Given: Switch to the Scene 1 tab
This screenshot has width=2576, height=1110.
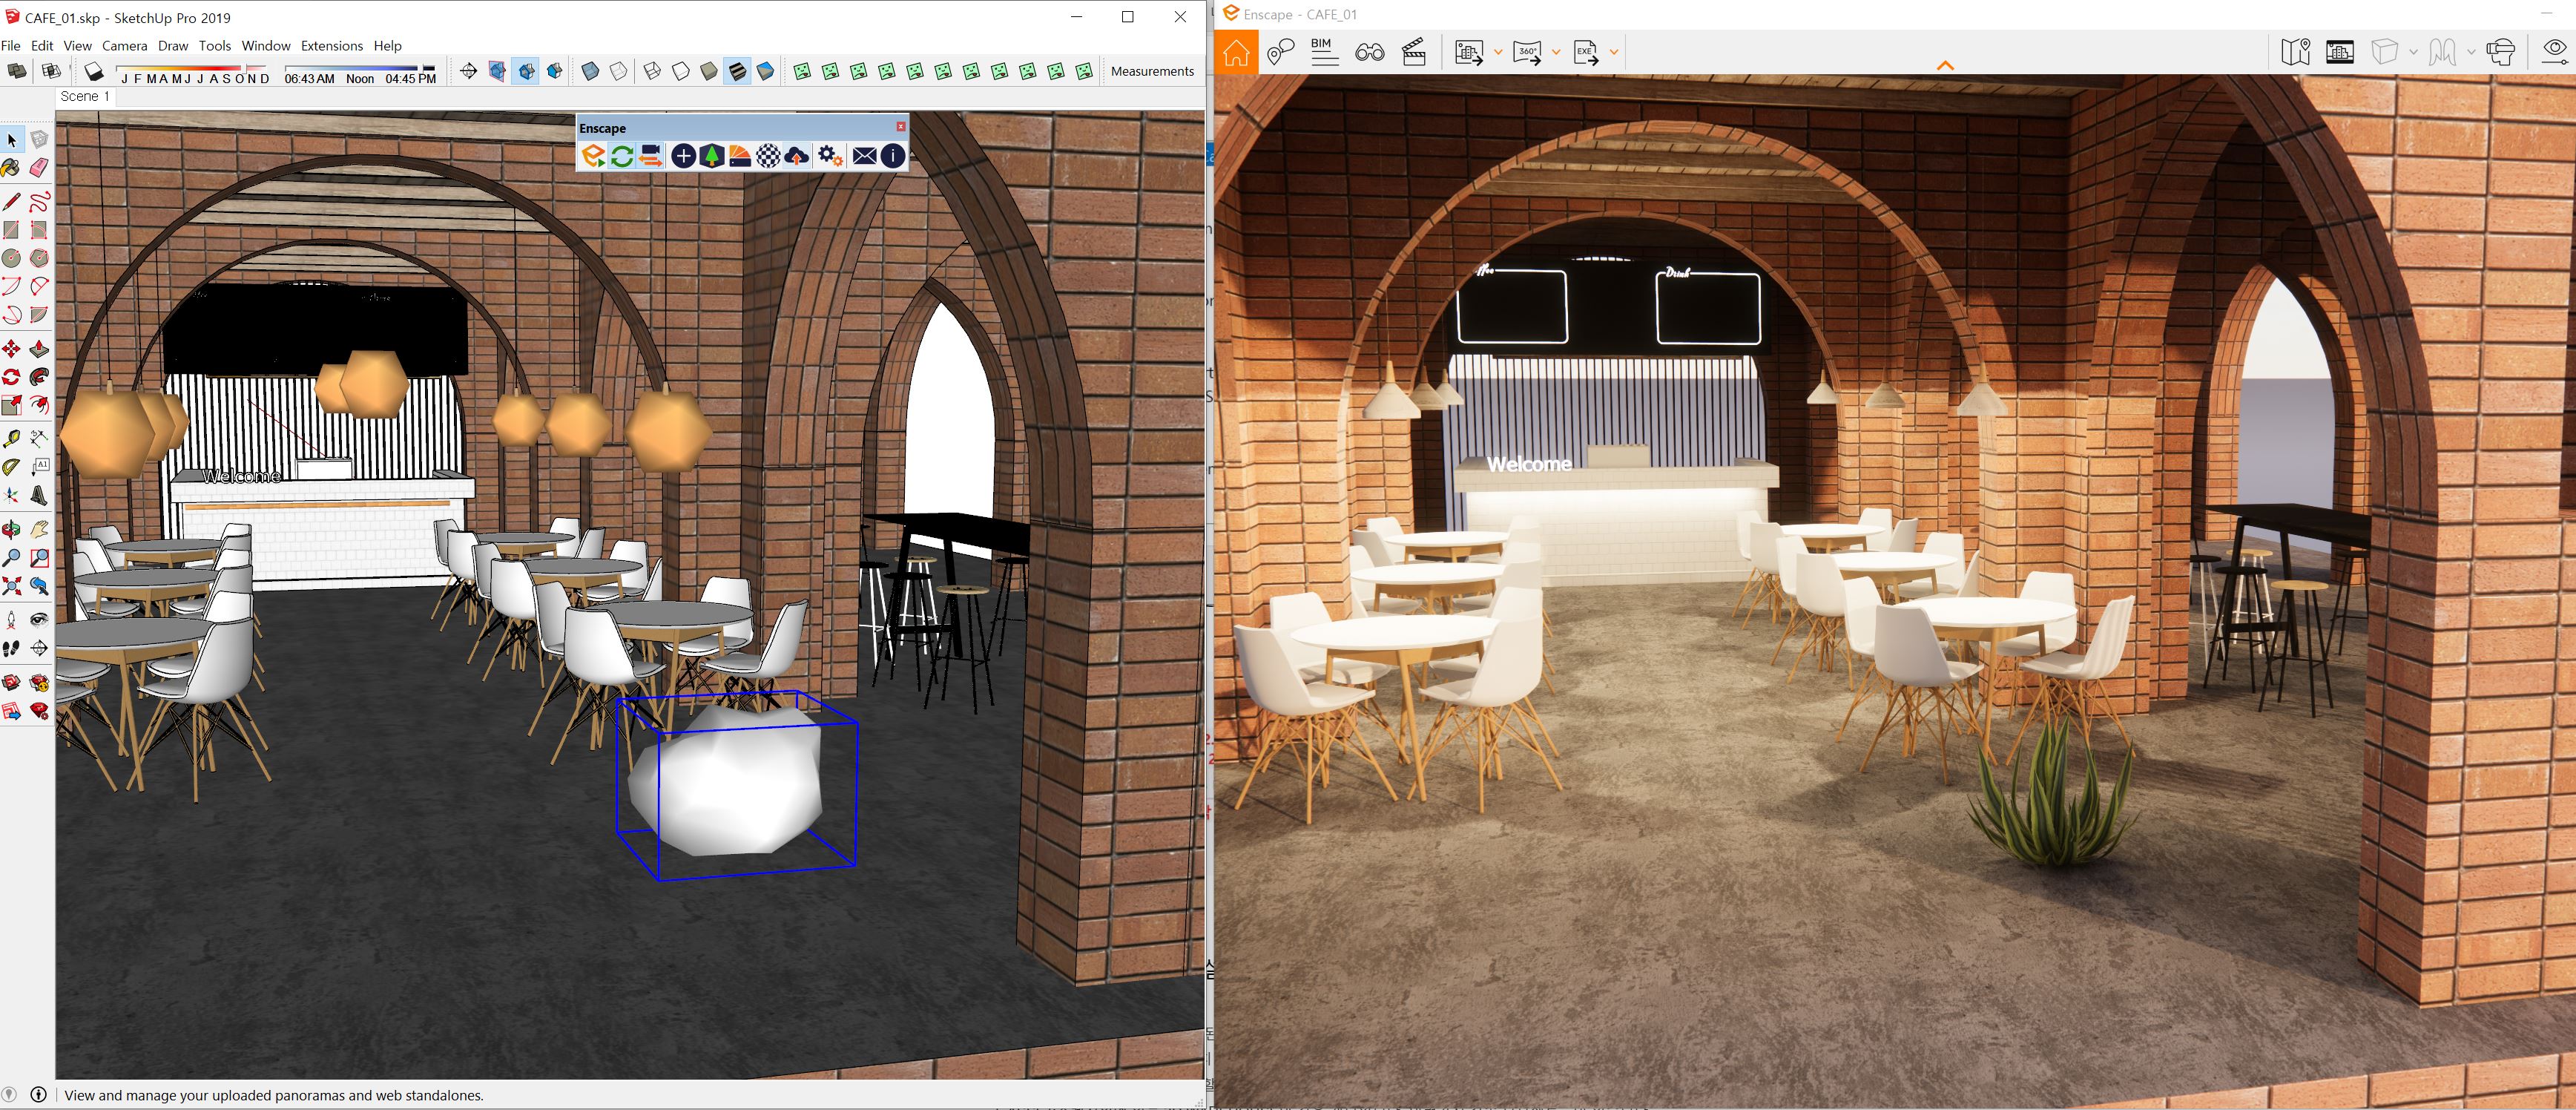Looking at the screenshot, I should [85, 97].
